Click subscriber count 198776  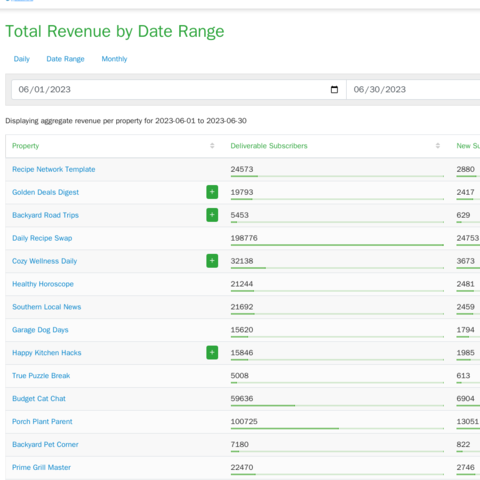point(244,238)
